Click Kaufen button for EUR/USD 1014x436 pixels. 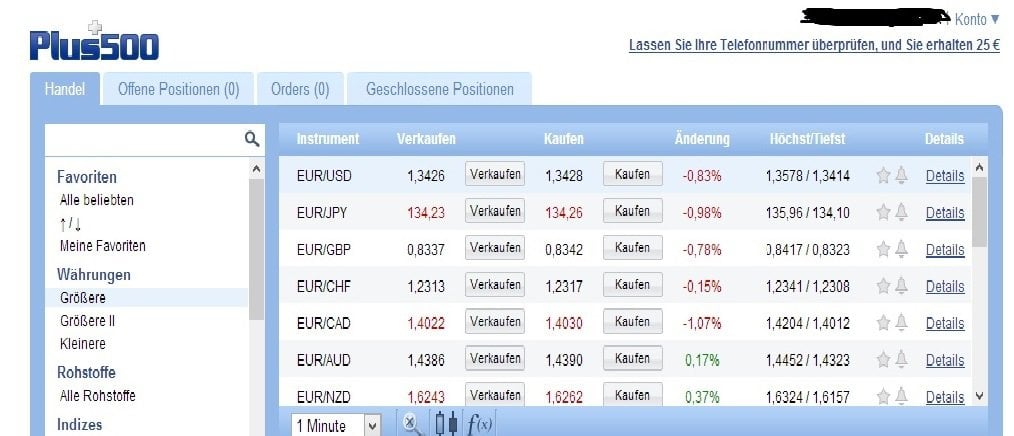[x=632, y=175]
